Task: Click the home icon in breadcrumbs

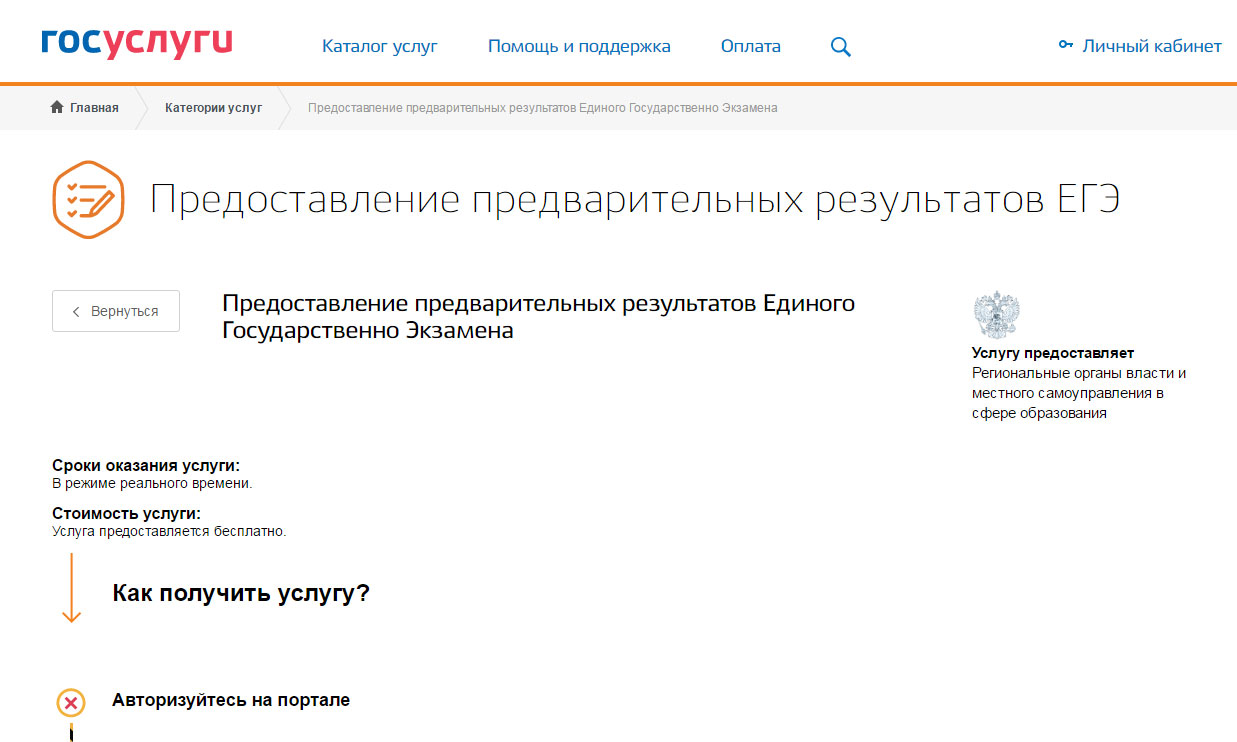Action: click(x=57, y=108)
